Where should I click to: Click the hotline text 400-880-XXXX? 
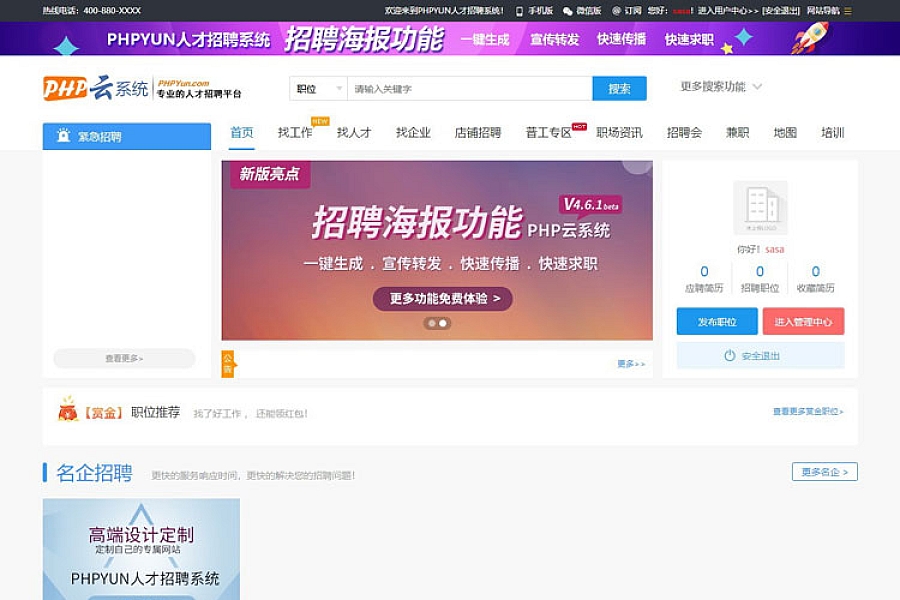(x=112, y=11)
